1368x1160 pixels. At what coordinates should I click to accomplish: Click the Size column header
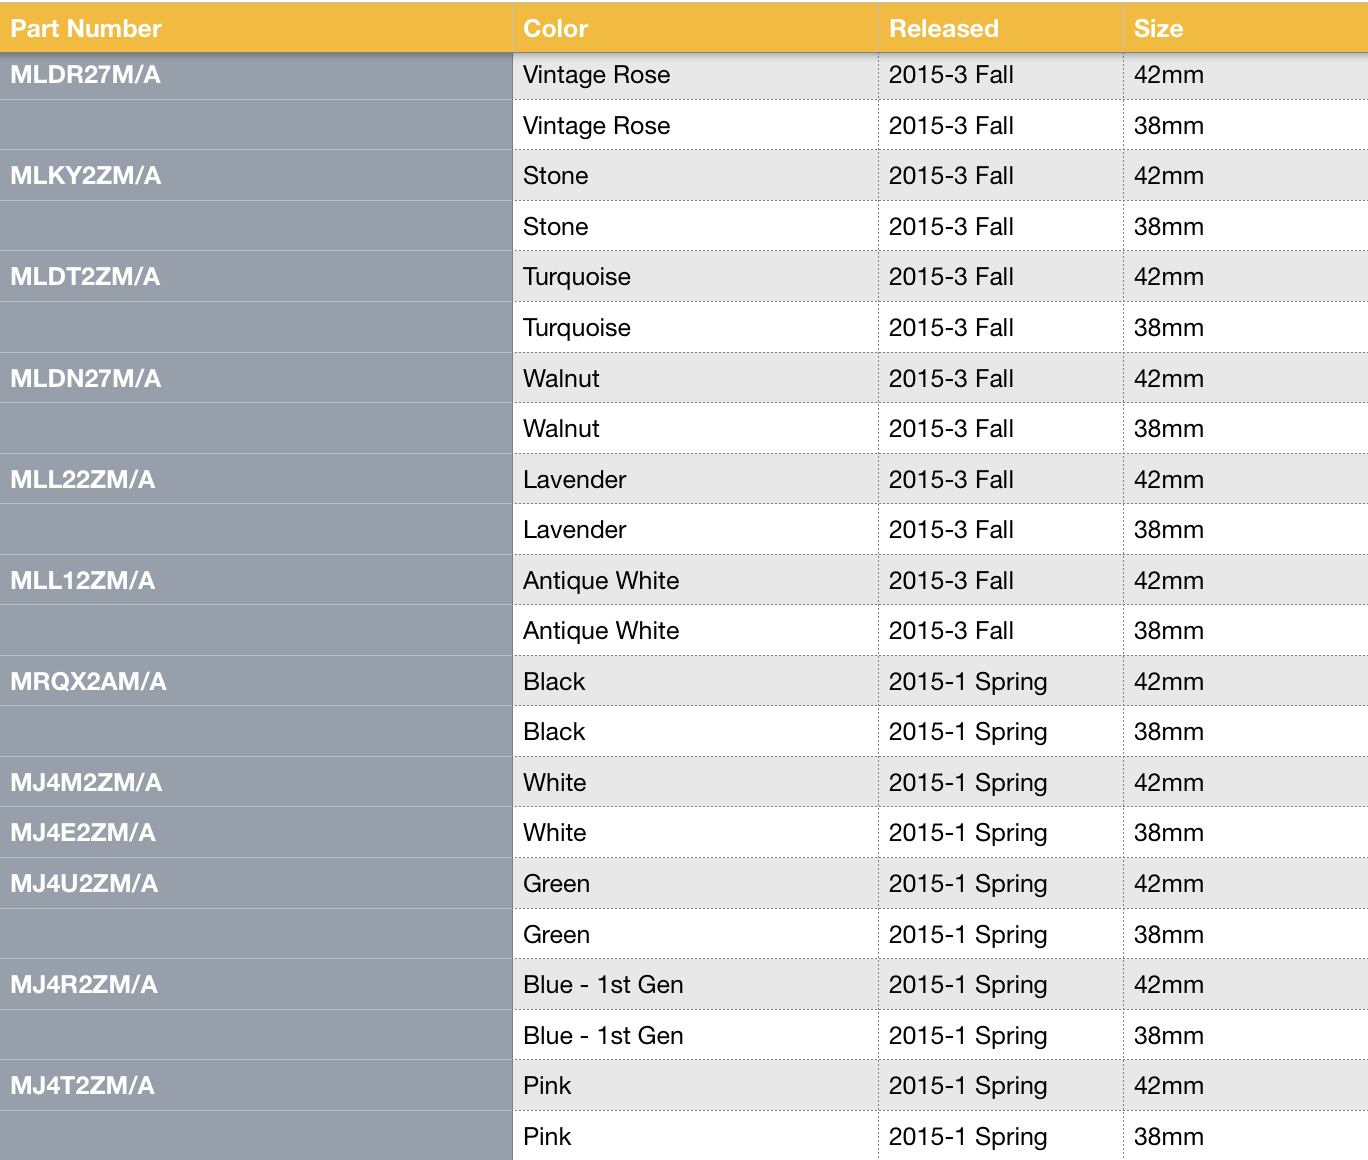click(x=1158, y=28)
